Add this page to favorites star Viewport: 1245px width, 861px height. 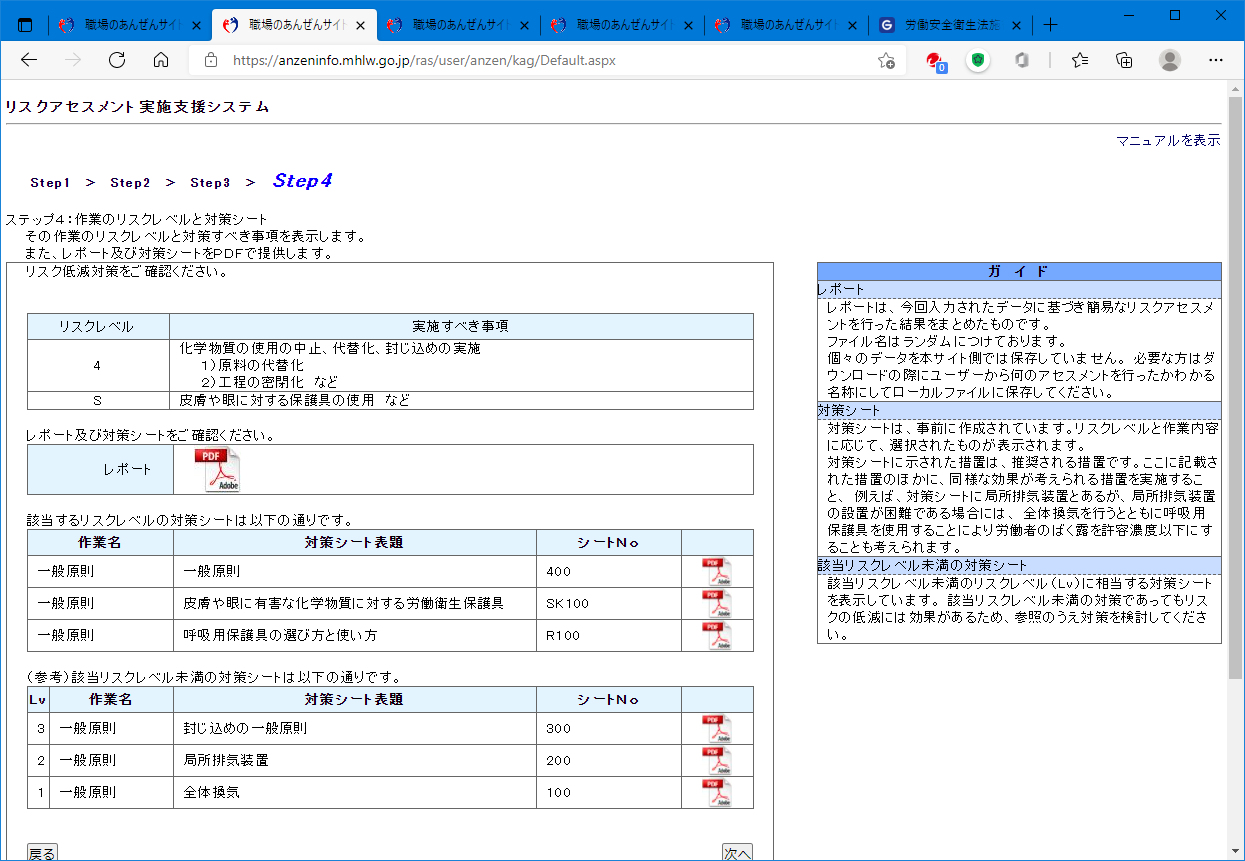886,60
